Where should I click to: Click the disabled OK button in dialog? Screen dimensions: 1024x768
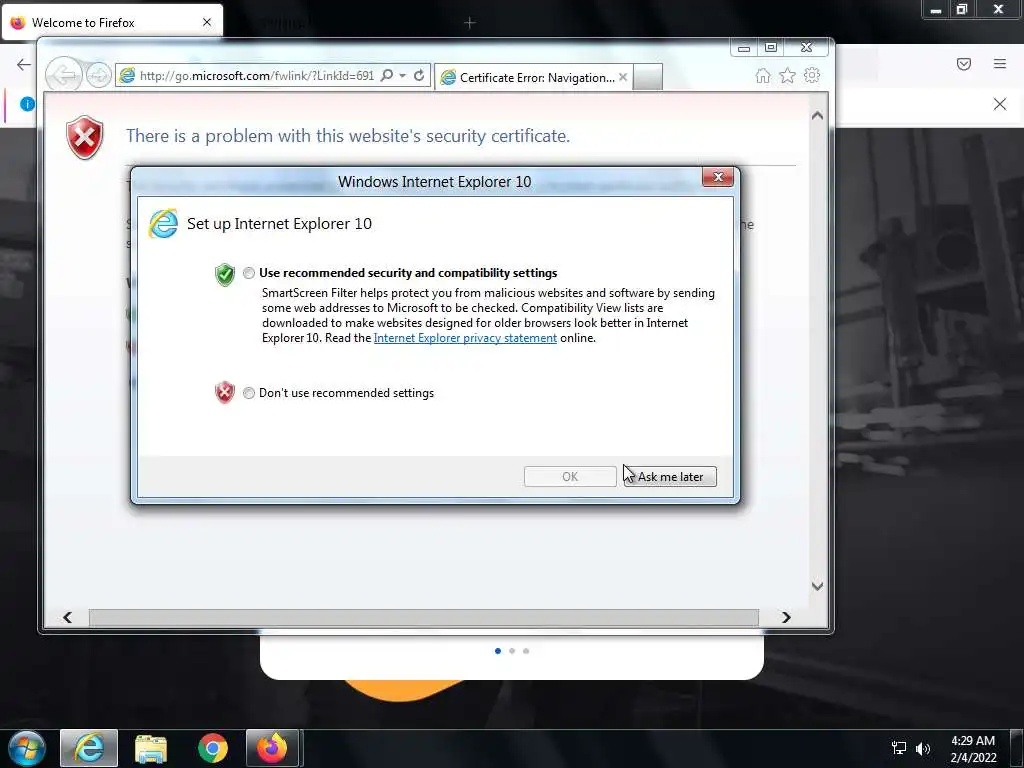570,477
